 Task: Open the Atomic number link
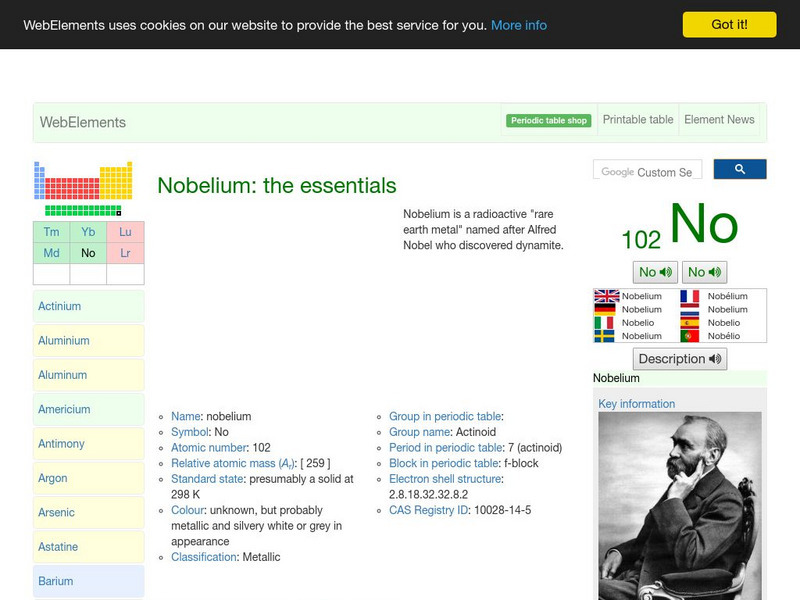tap(210, 447)
